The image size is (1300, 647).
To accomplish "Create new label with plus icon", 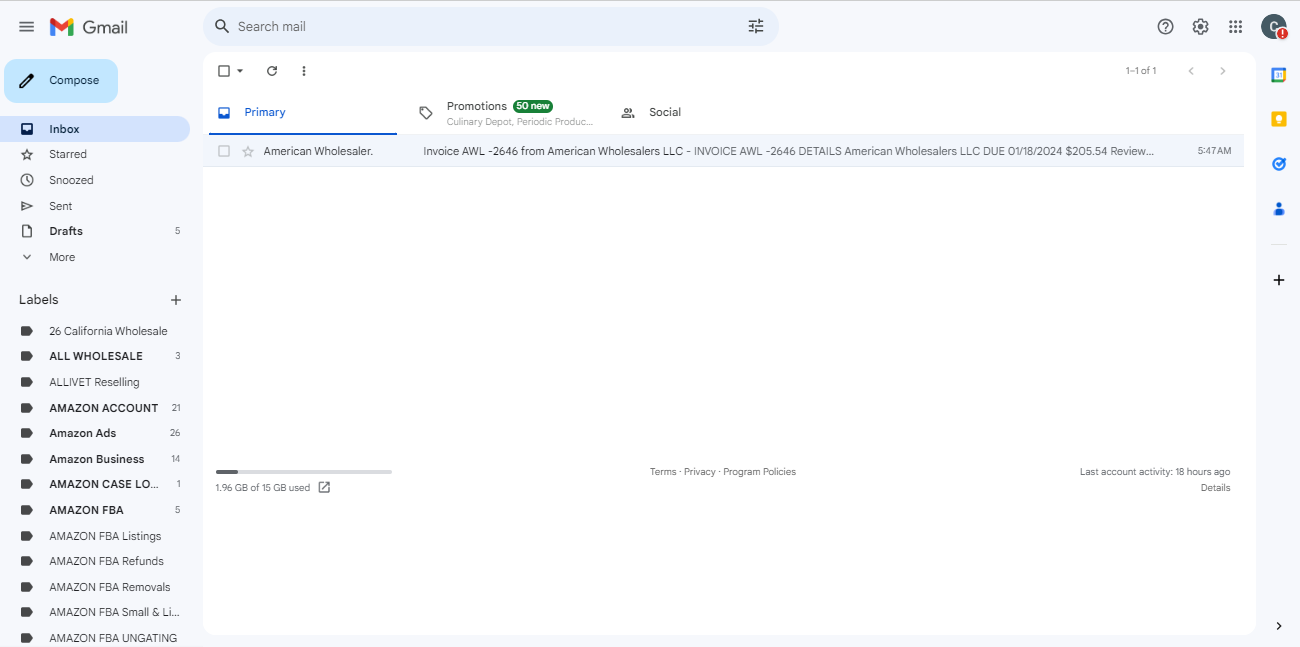I will point(176,300).
